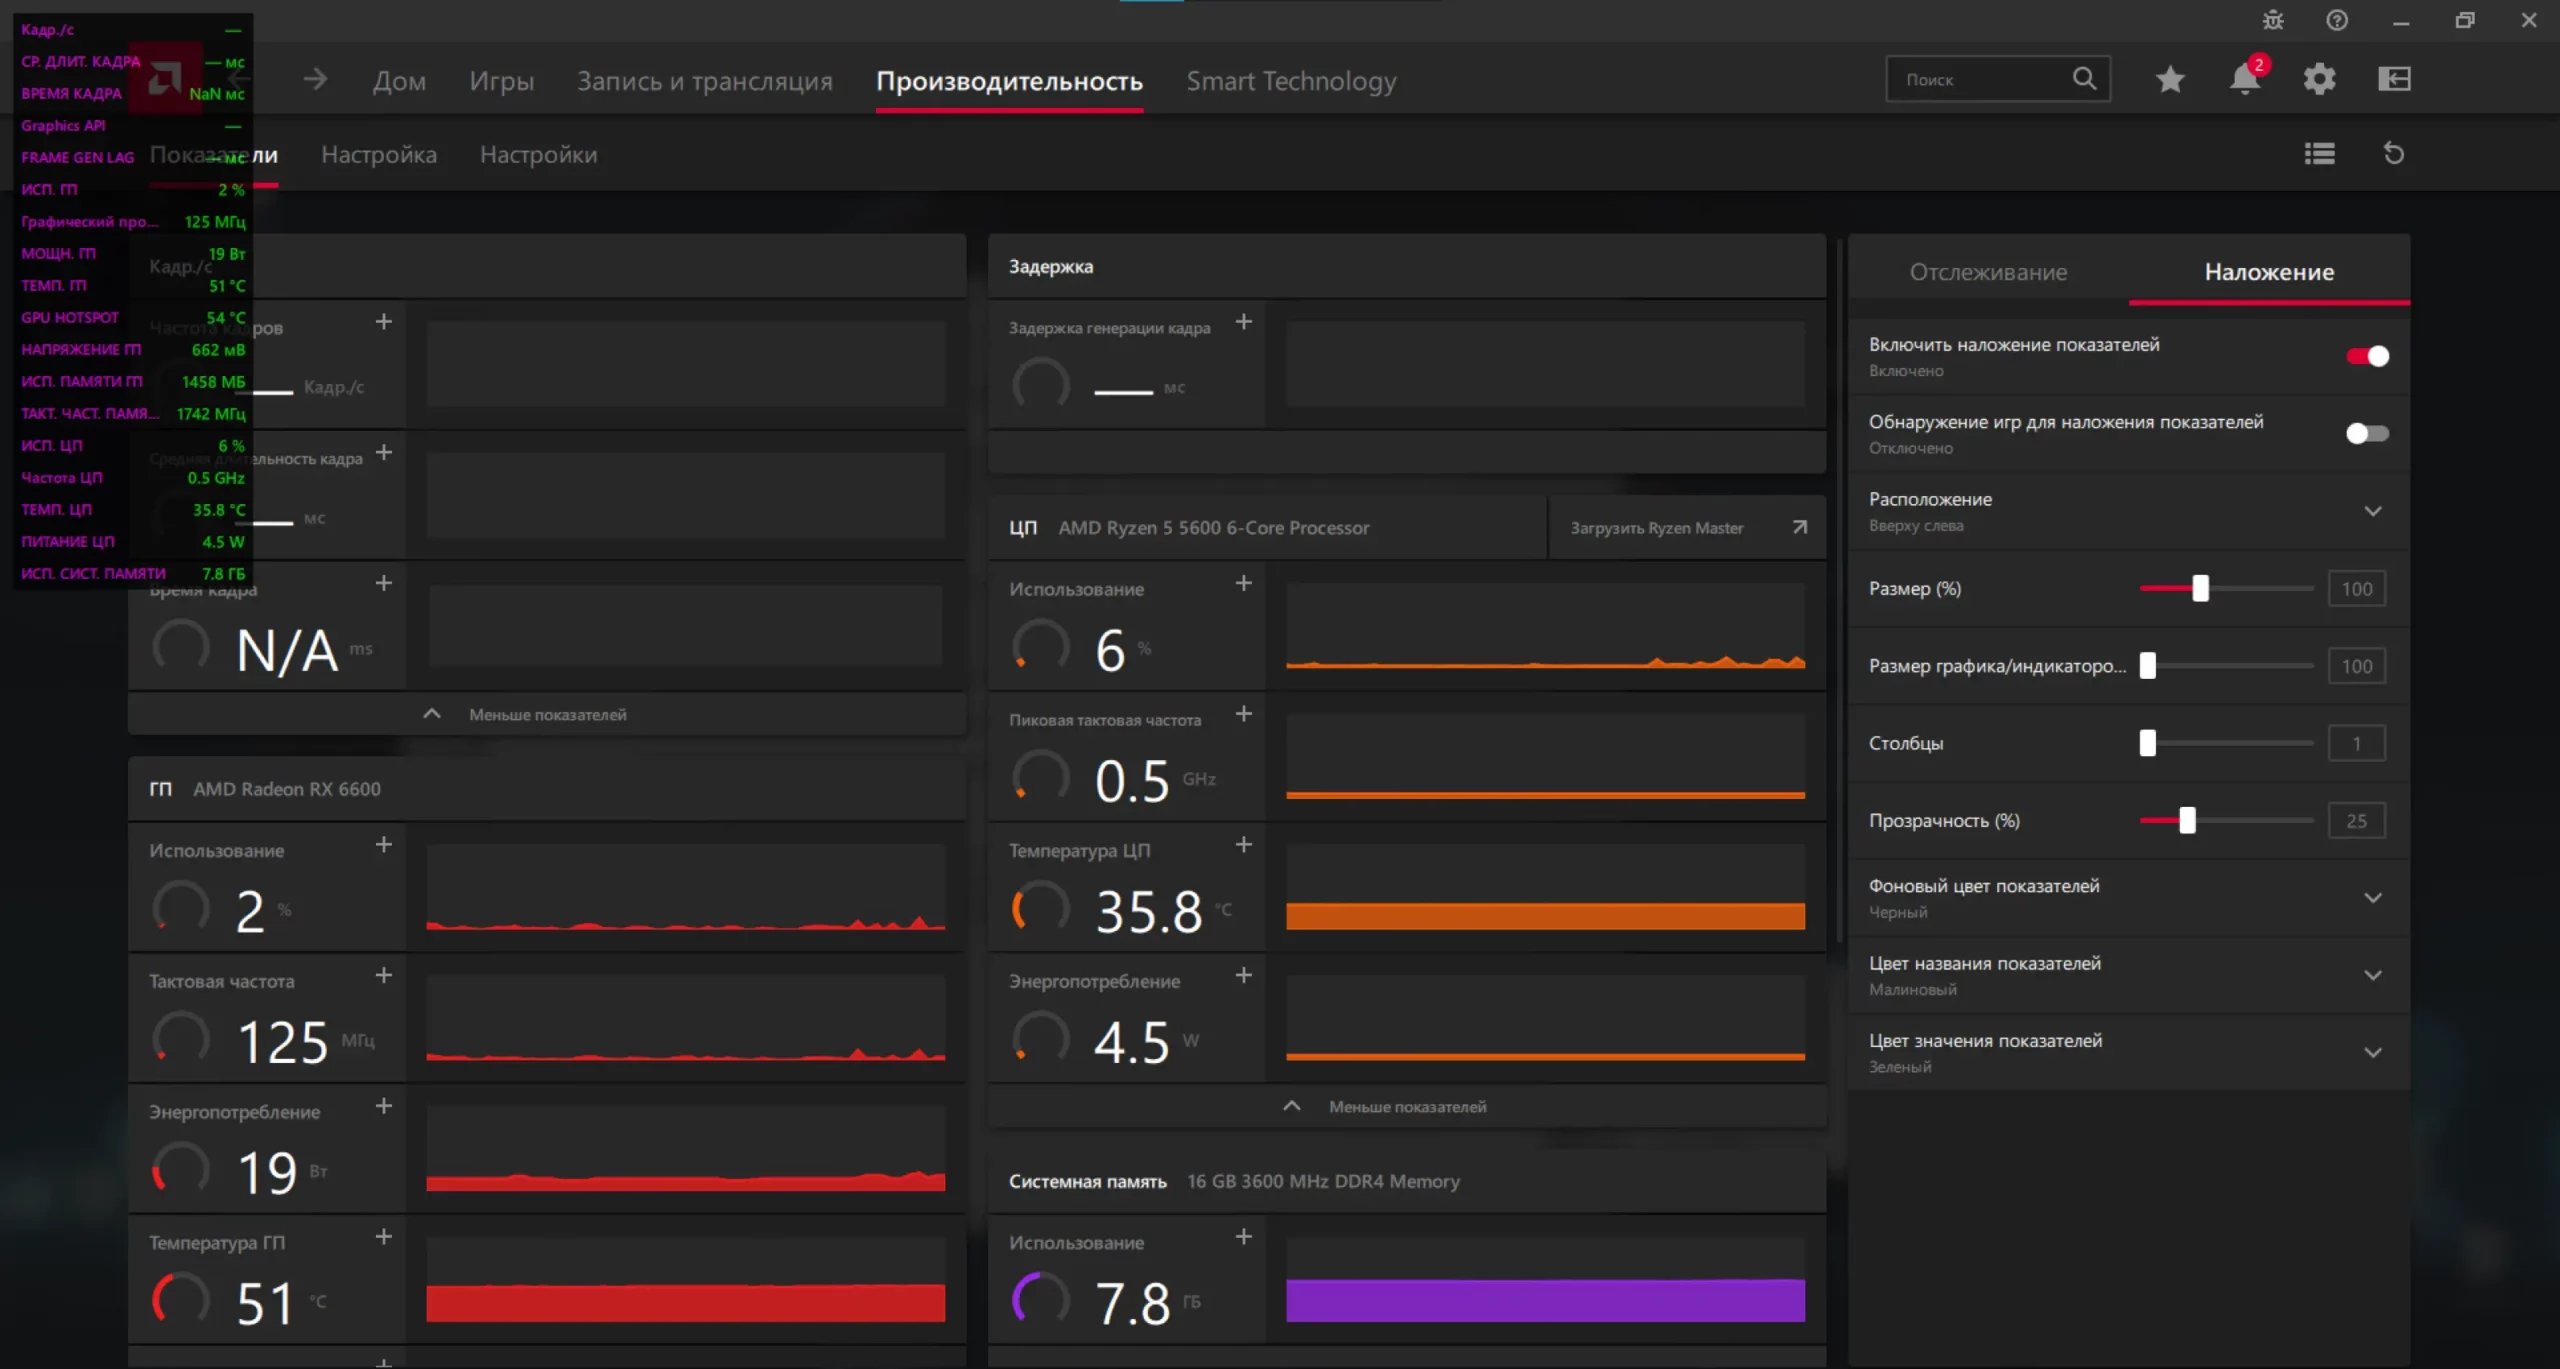Screen dimensions: 2560x1369
Task: Disable the Включить наложение показателей toggle
Action: tap(2367, 356)
